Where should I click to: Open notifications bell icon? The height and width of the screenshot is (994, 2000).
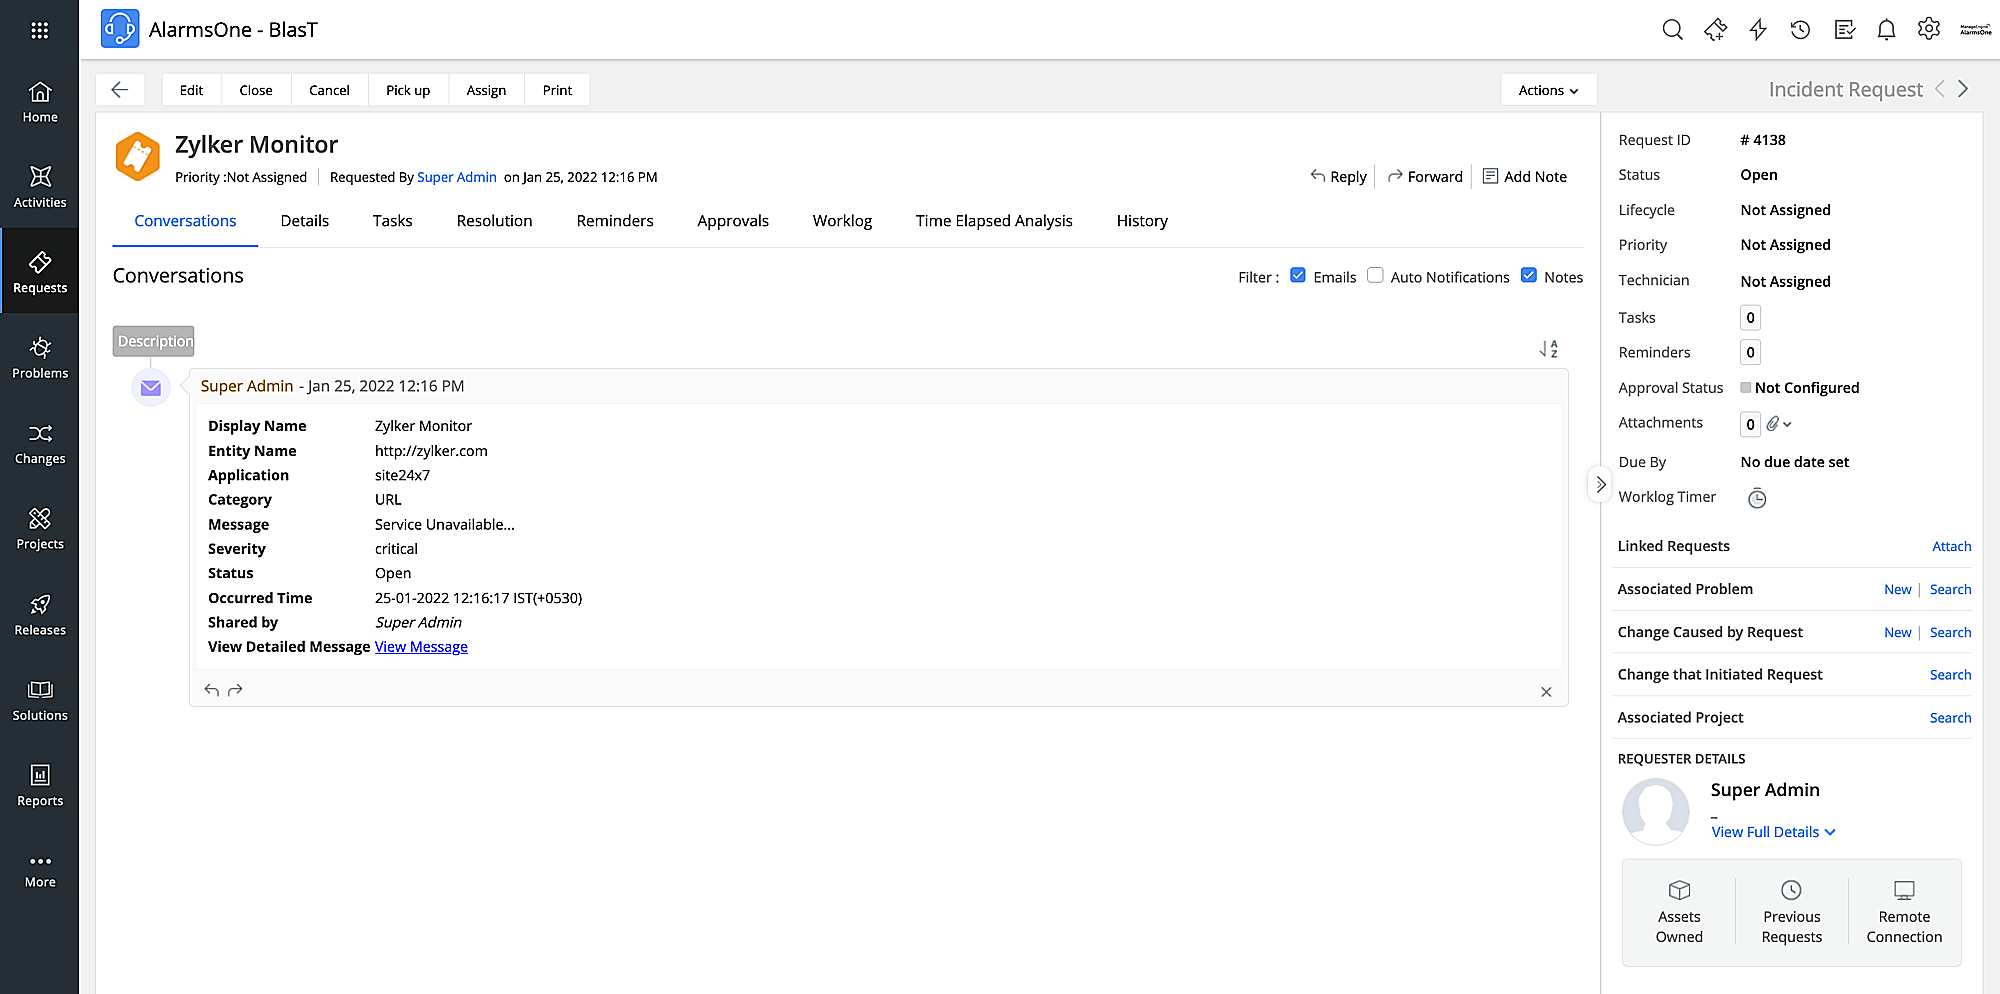click(x=1886, y=30)
